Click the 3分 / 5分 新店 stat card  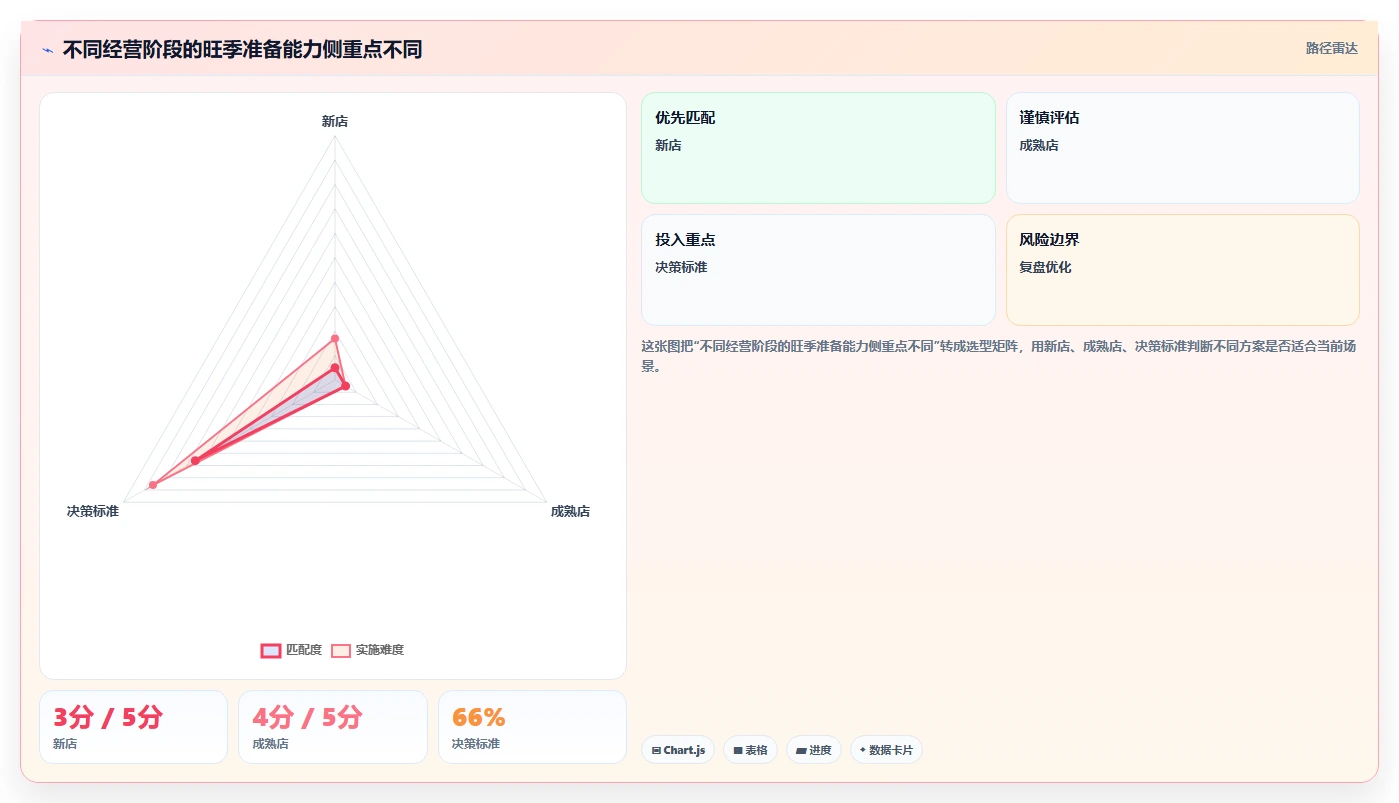[x=133, y=727]
